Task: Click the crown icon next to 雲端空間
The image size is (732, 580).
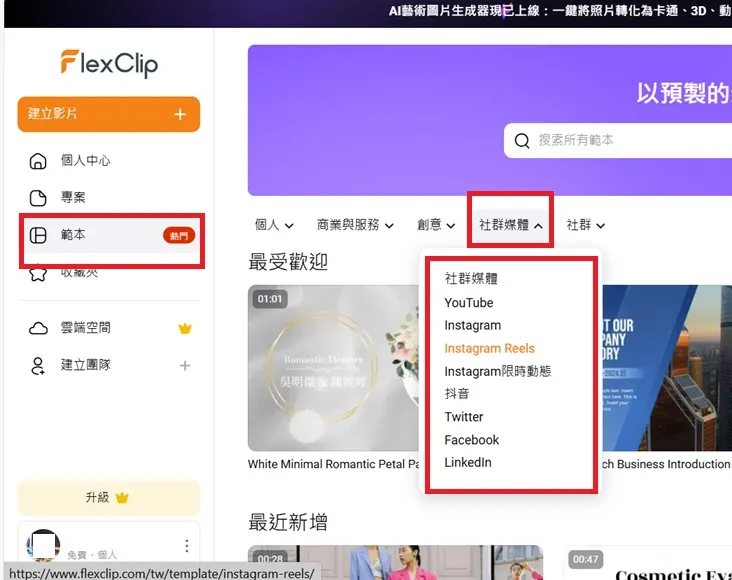Action: (x=185, y=328)
